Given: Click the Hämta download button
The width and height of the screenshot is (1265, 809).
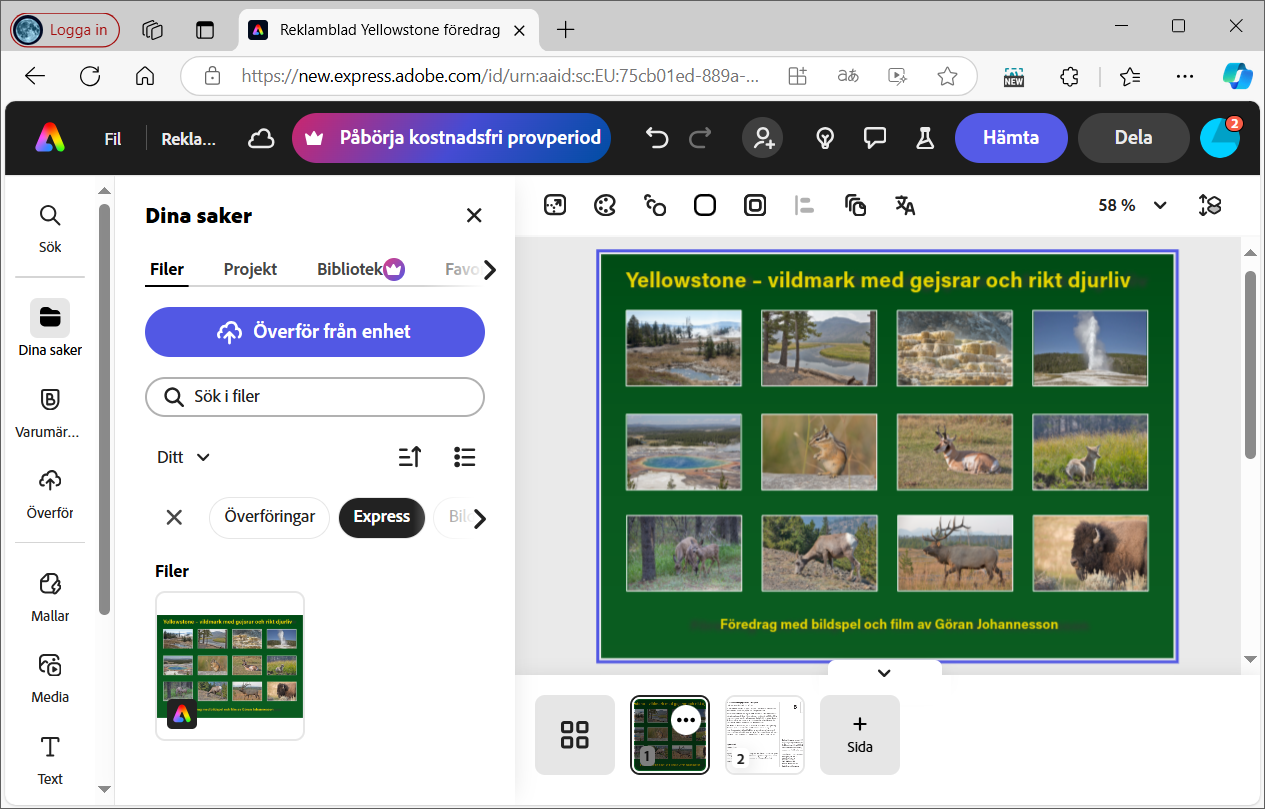Looking at the screenshot, I should click(x=1010, y=138).
